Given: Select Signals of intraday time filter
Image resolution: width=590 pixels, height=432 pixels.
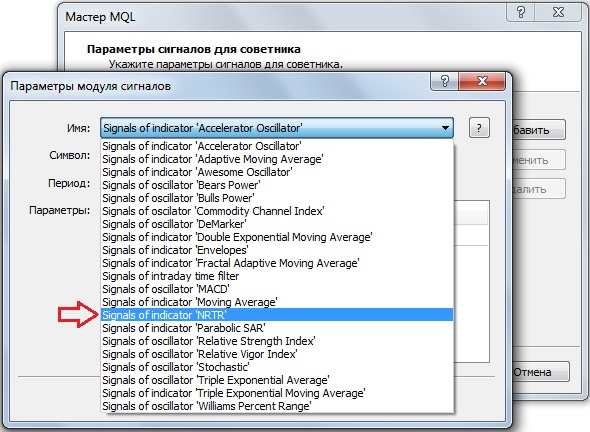Looking at the screenshot, I should pyautogui.click(x=277, y=276).
